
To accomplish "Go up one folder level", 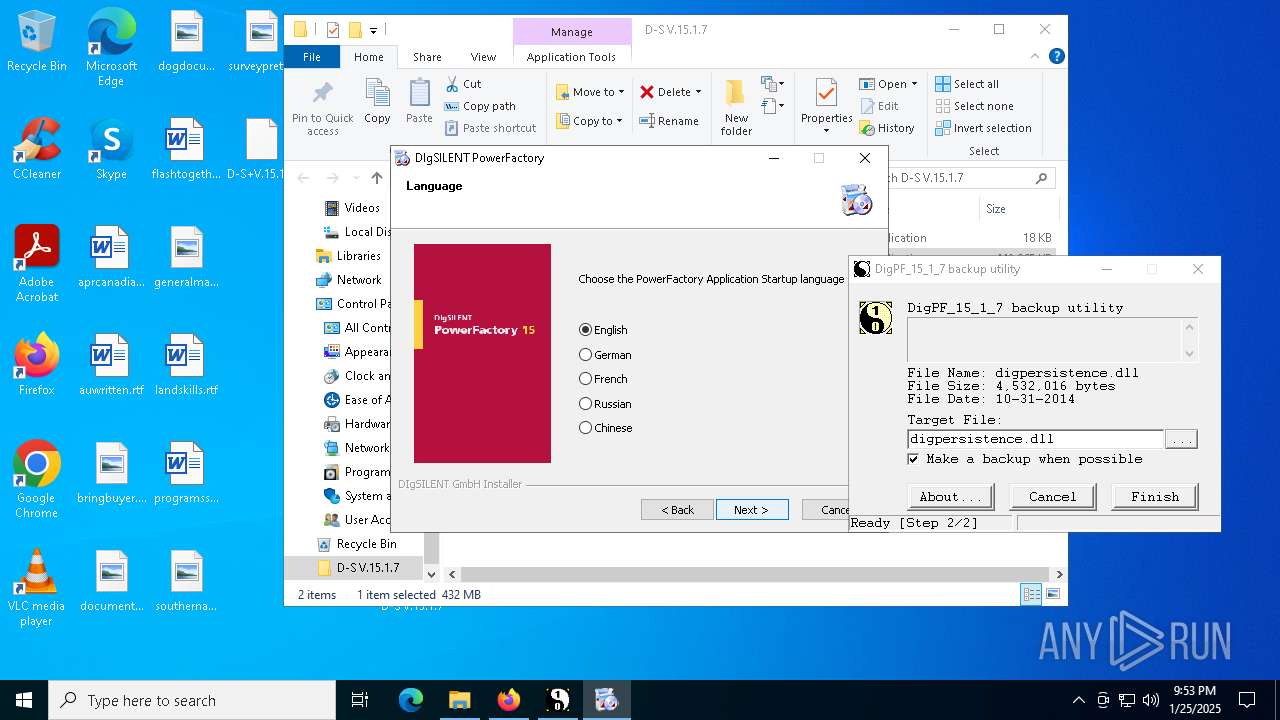I will (376, 178).
